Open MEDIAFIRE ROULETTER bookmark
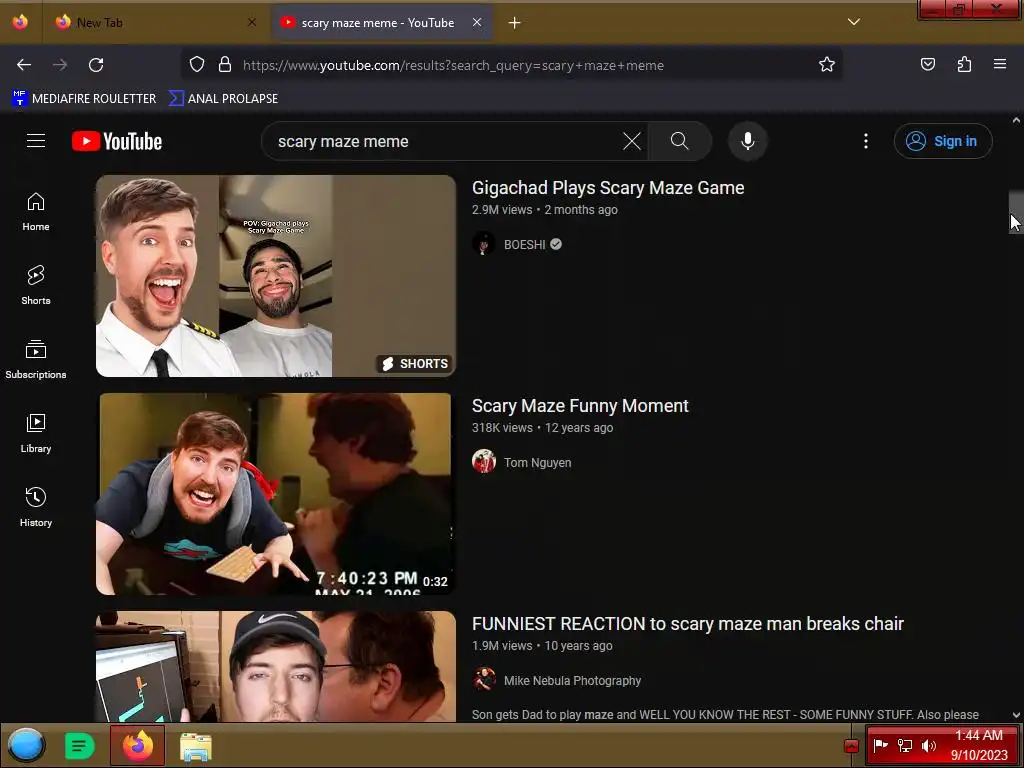 pos(84,99)
